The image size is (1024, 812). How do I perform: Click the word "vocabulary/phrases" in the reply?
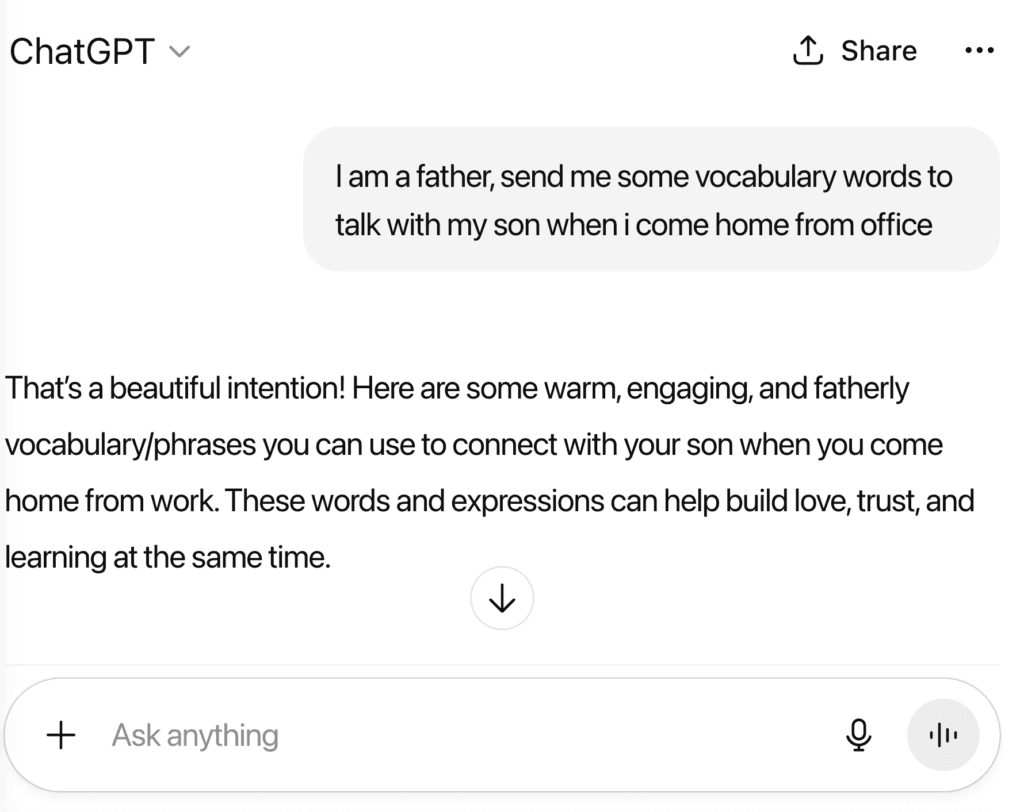coord(131,446)
